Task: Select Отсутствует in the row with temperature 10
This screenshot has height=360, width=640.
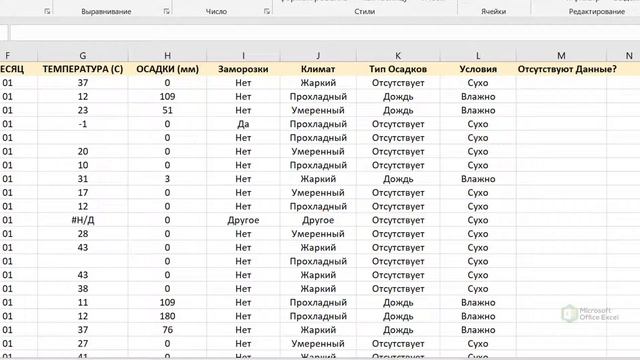Action: tap(398, 165)
